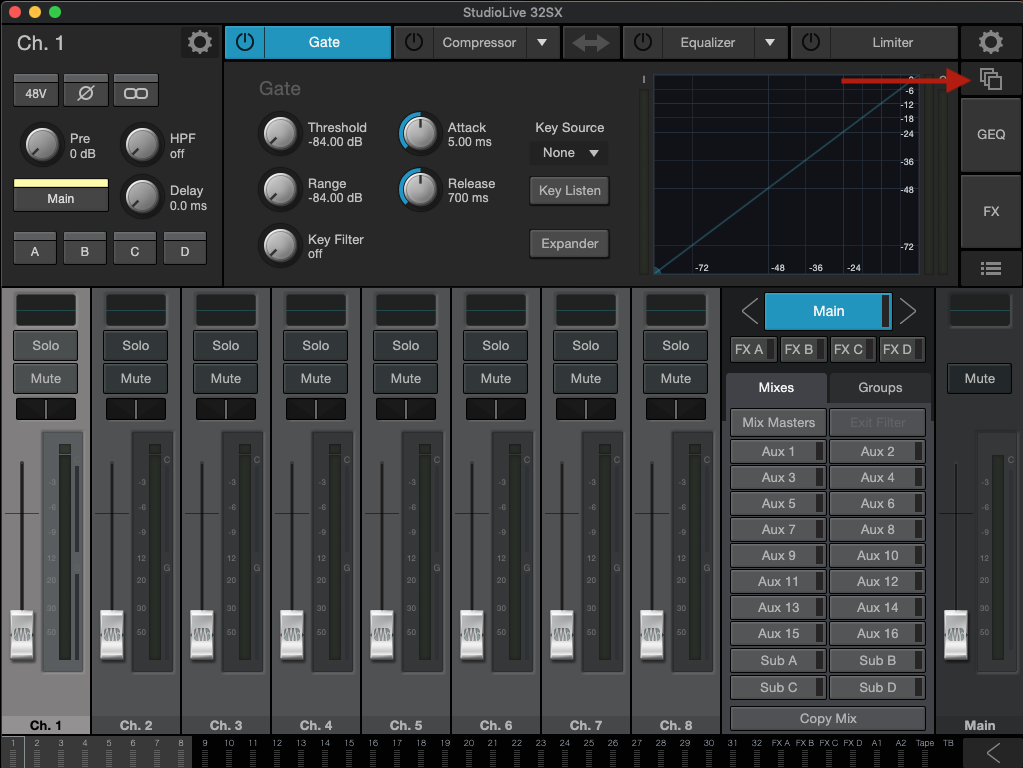Adjust the Gate Release knob
Image resolution: width=1023 pixels, height=768 pixels.
pos(420,190)
